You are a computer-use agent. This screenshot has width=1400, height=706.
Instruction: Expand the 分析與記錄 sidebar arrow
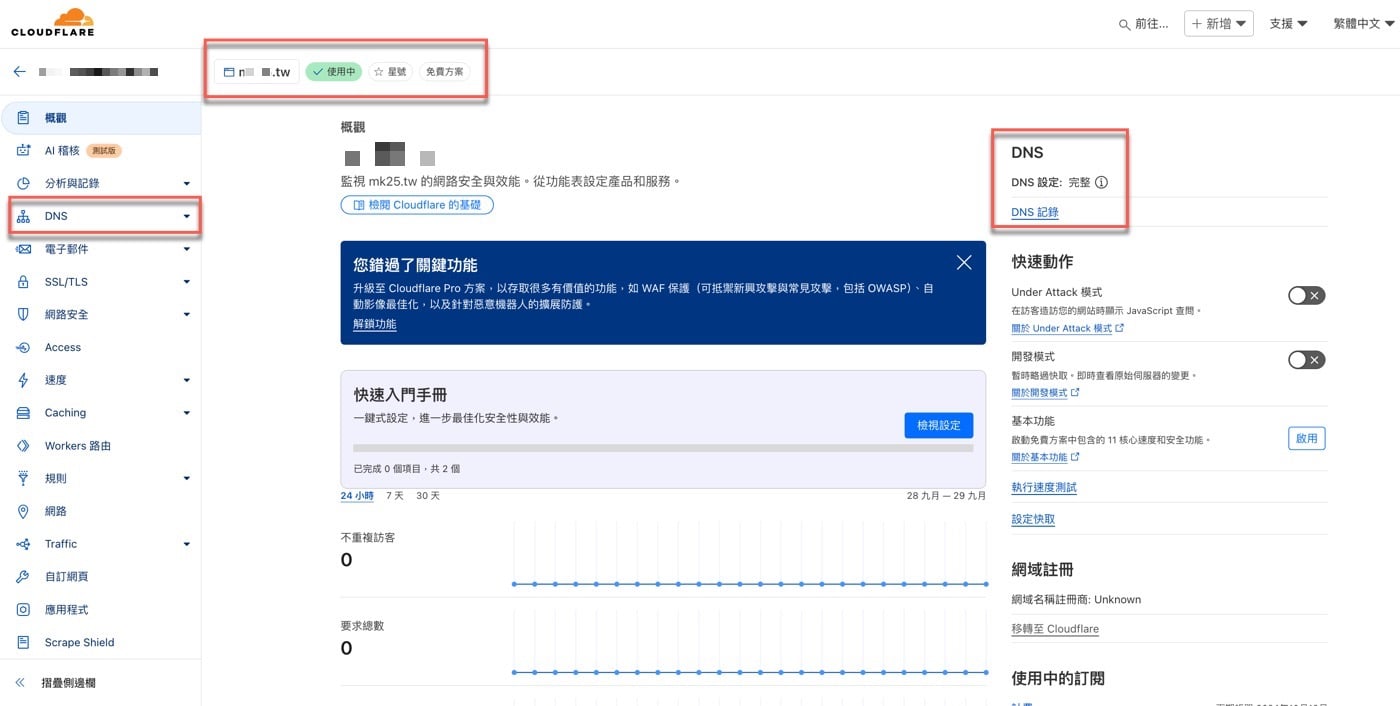187,184
